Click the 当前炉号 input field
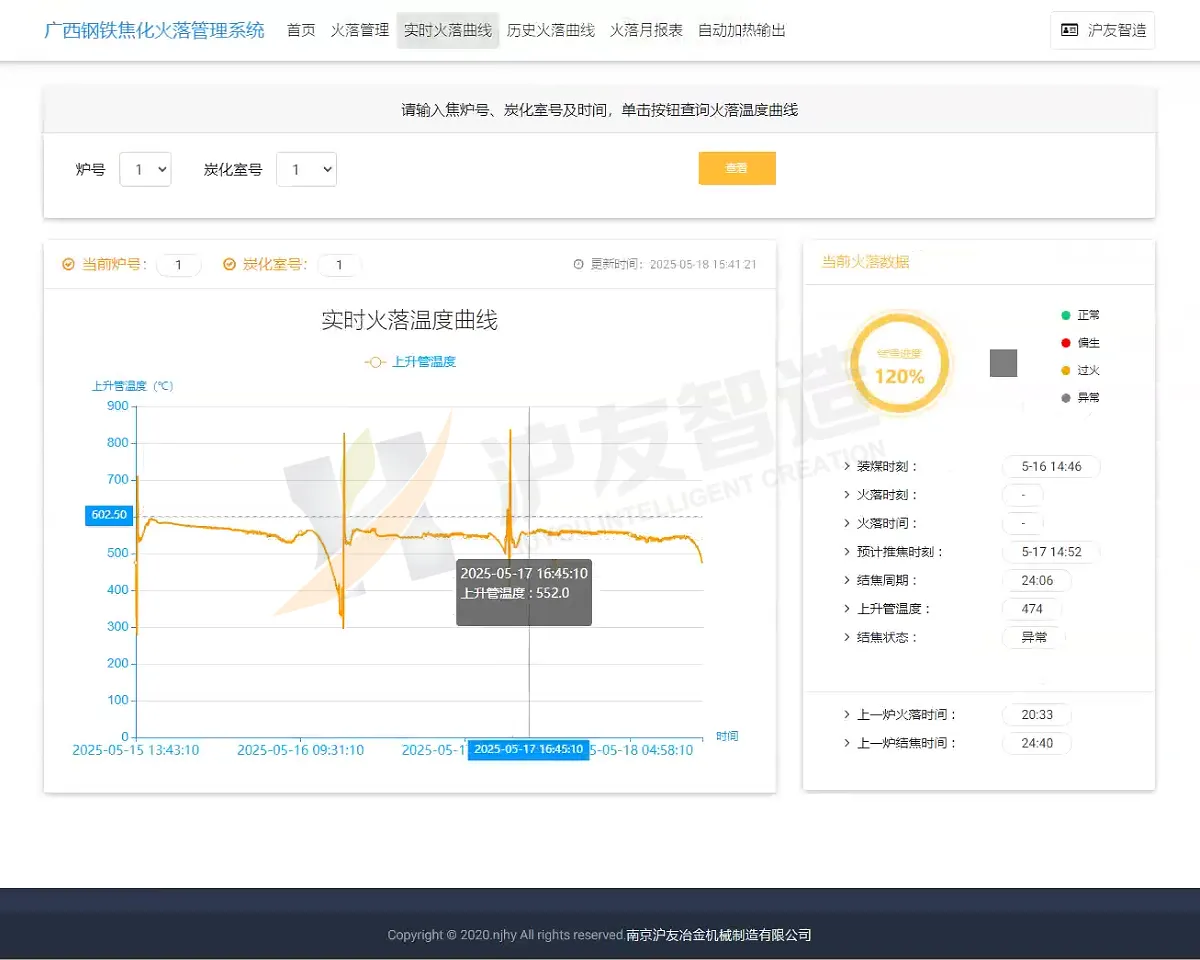The image size is (1200, 960). pos(179,265)
